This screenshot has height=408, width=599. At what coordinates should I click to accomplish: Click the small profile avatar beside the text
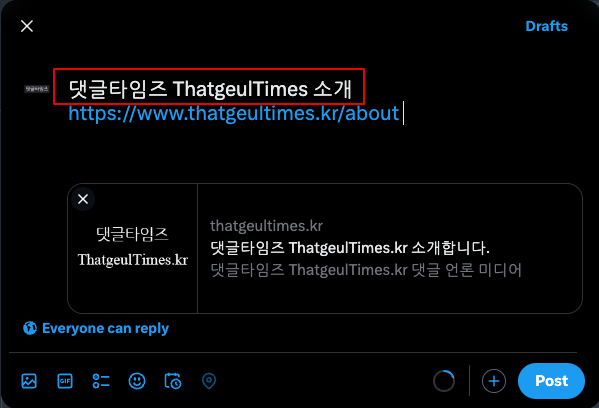click(37, 89)
